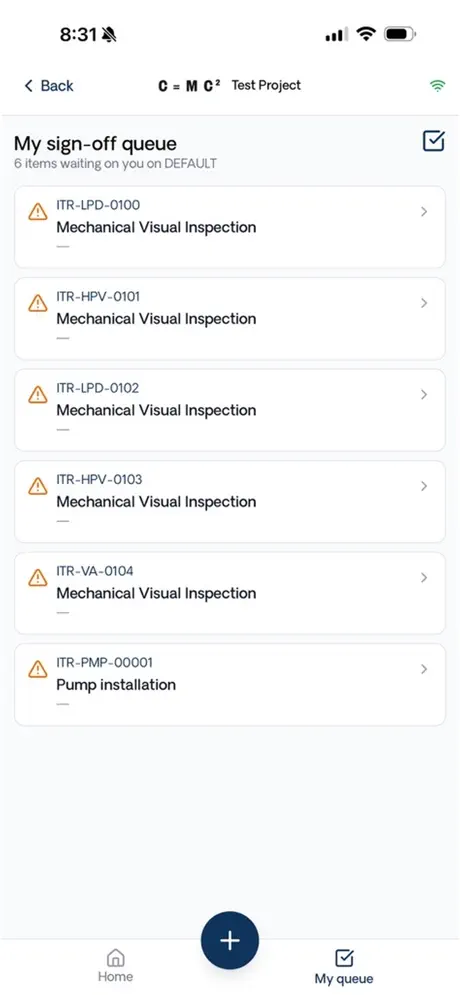The image size is (460, 995).
Task: Tap the warning icon next to ITR-HPV-0103
Action: (x=38, y=486)
